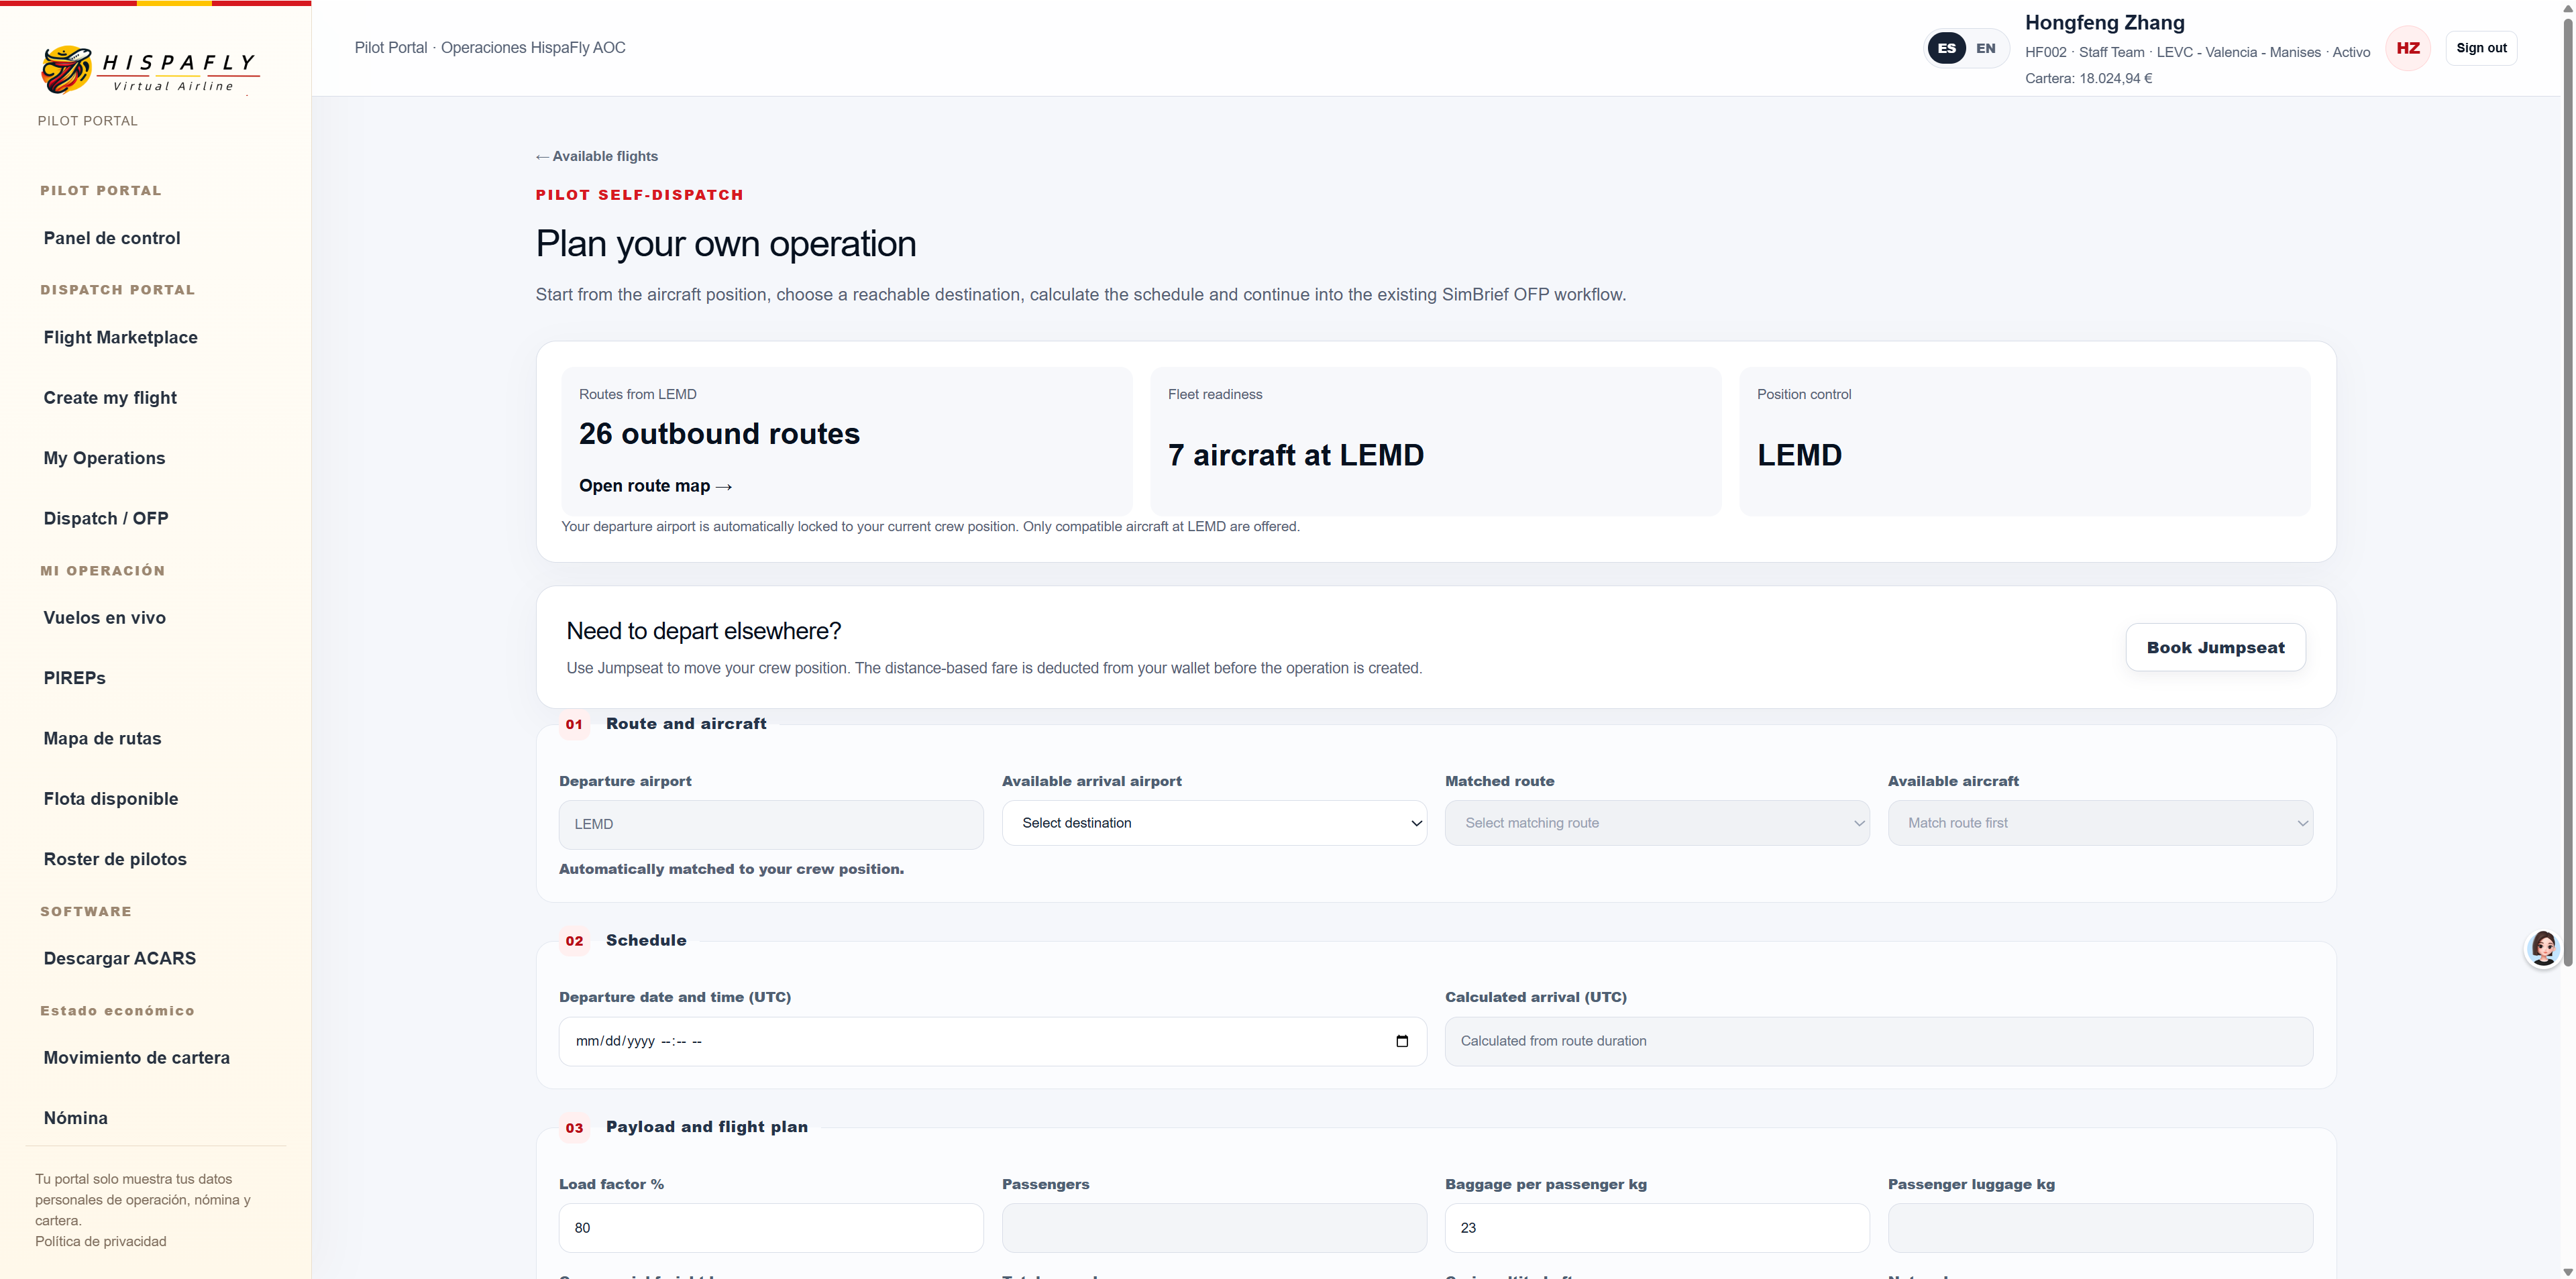Open the HZ user avatar
The height and width of the screenshot is (1279, 2576).
coord(2408,48)
